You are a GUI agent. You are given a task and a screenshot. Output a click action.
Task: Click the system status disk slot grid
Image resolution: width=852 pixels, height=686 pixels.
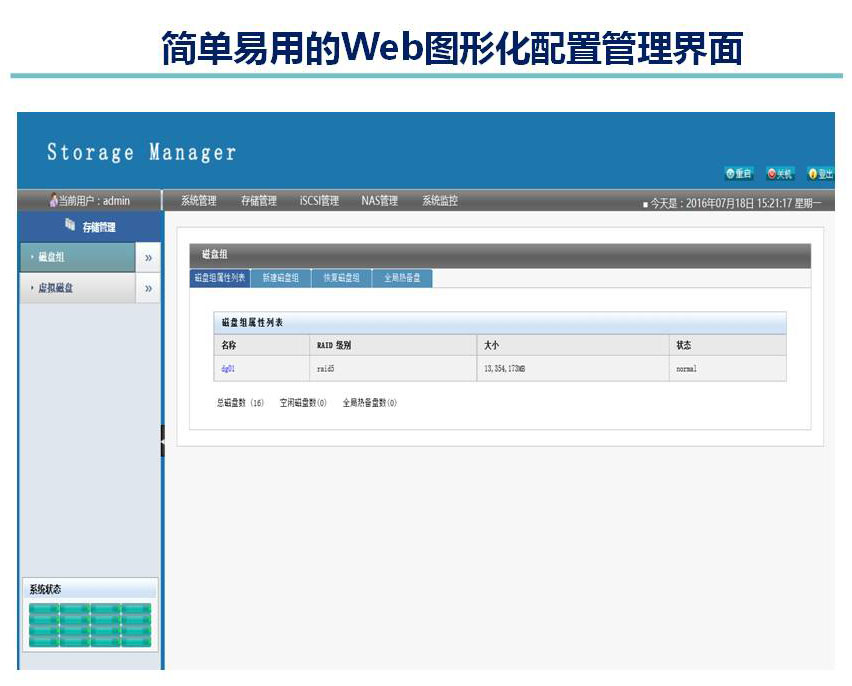click(x=90, y=624)
